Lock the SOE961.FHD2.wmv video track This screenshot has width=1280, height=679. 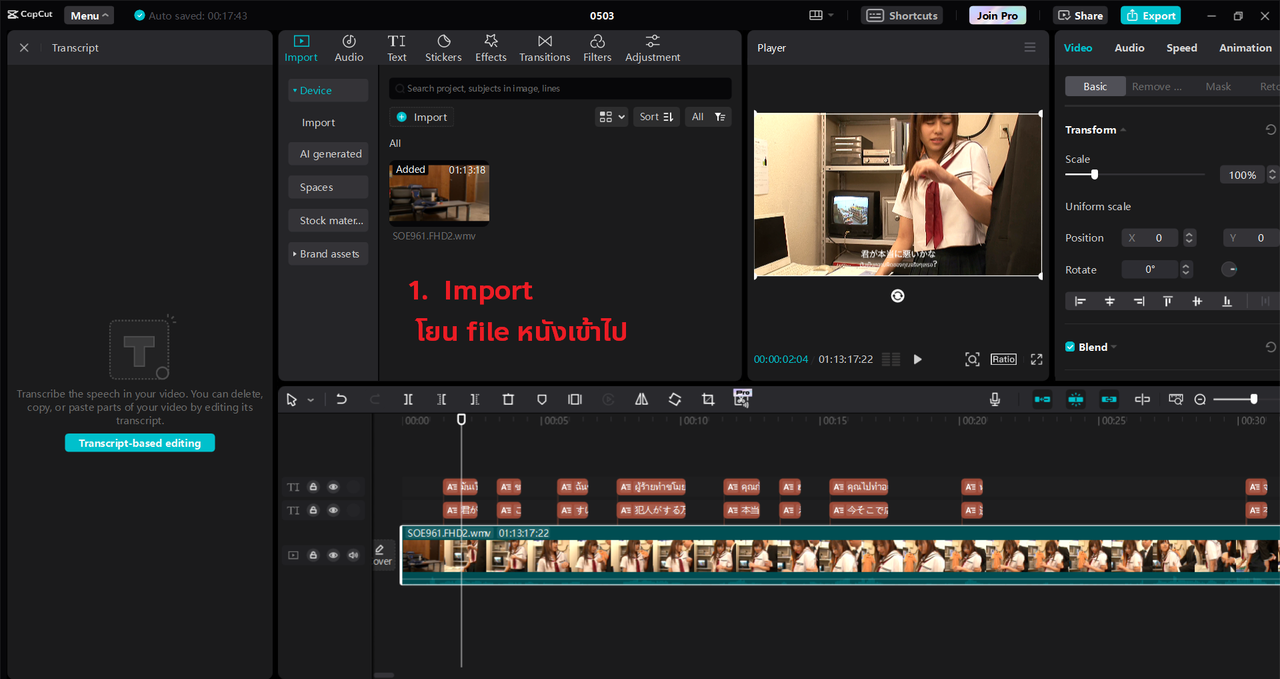click(313, 555)
